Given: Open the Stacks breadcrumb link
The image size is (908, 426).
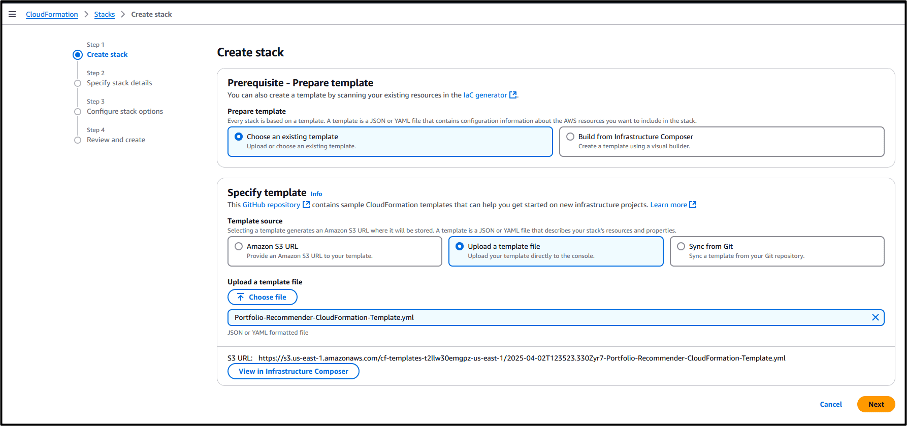Looking at the screenshot, I should point(104,16).
